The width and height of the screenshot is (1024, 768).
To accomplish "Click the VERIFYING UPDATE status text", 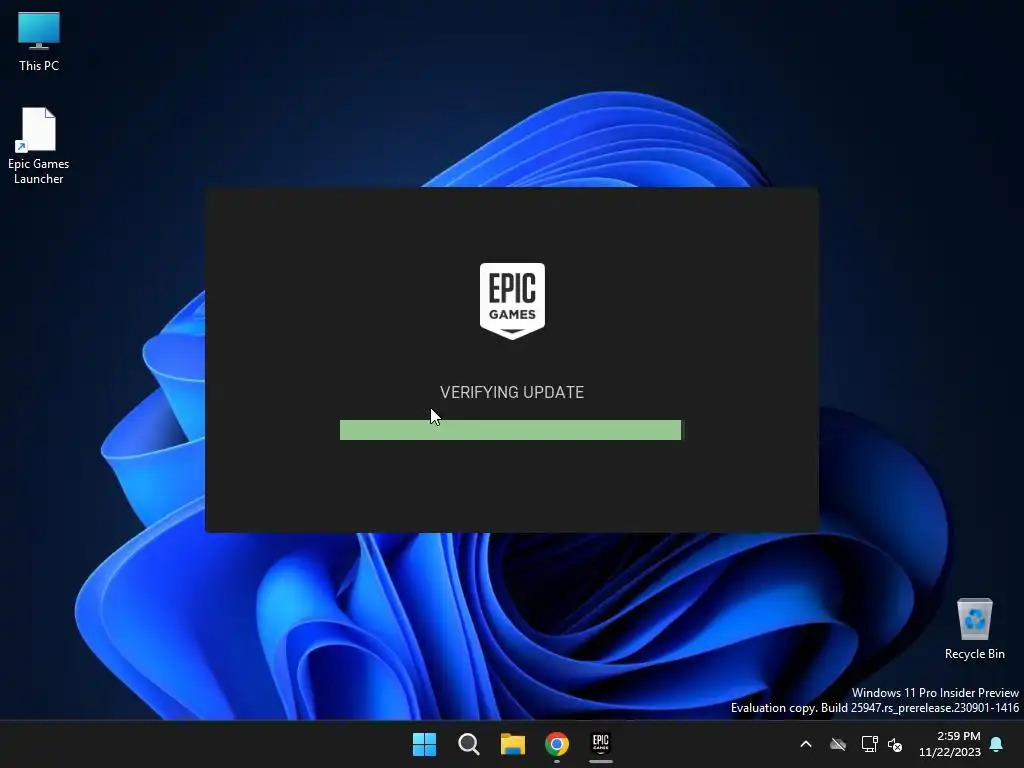I will click(x=512, y=392).
